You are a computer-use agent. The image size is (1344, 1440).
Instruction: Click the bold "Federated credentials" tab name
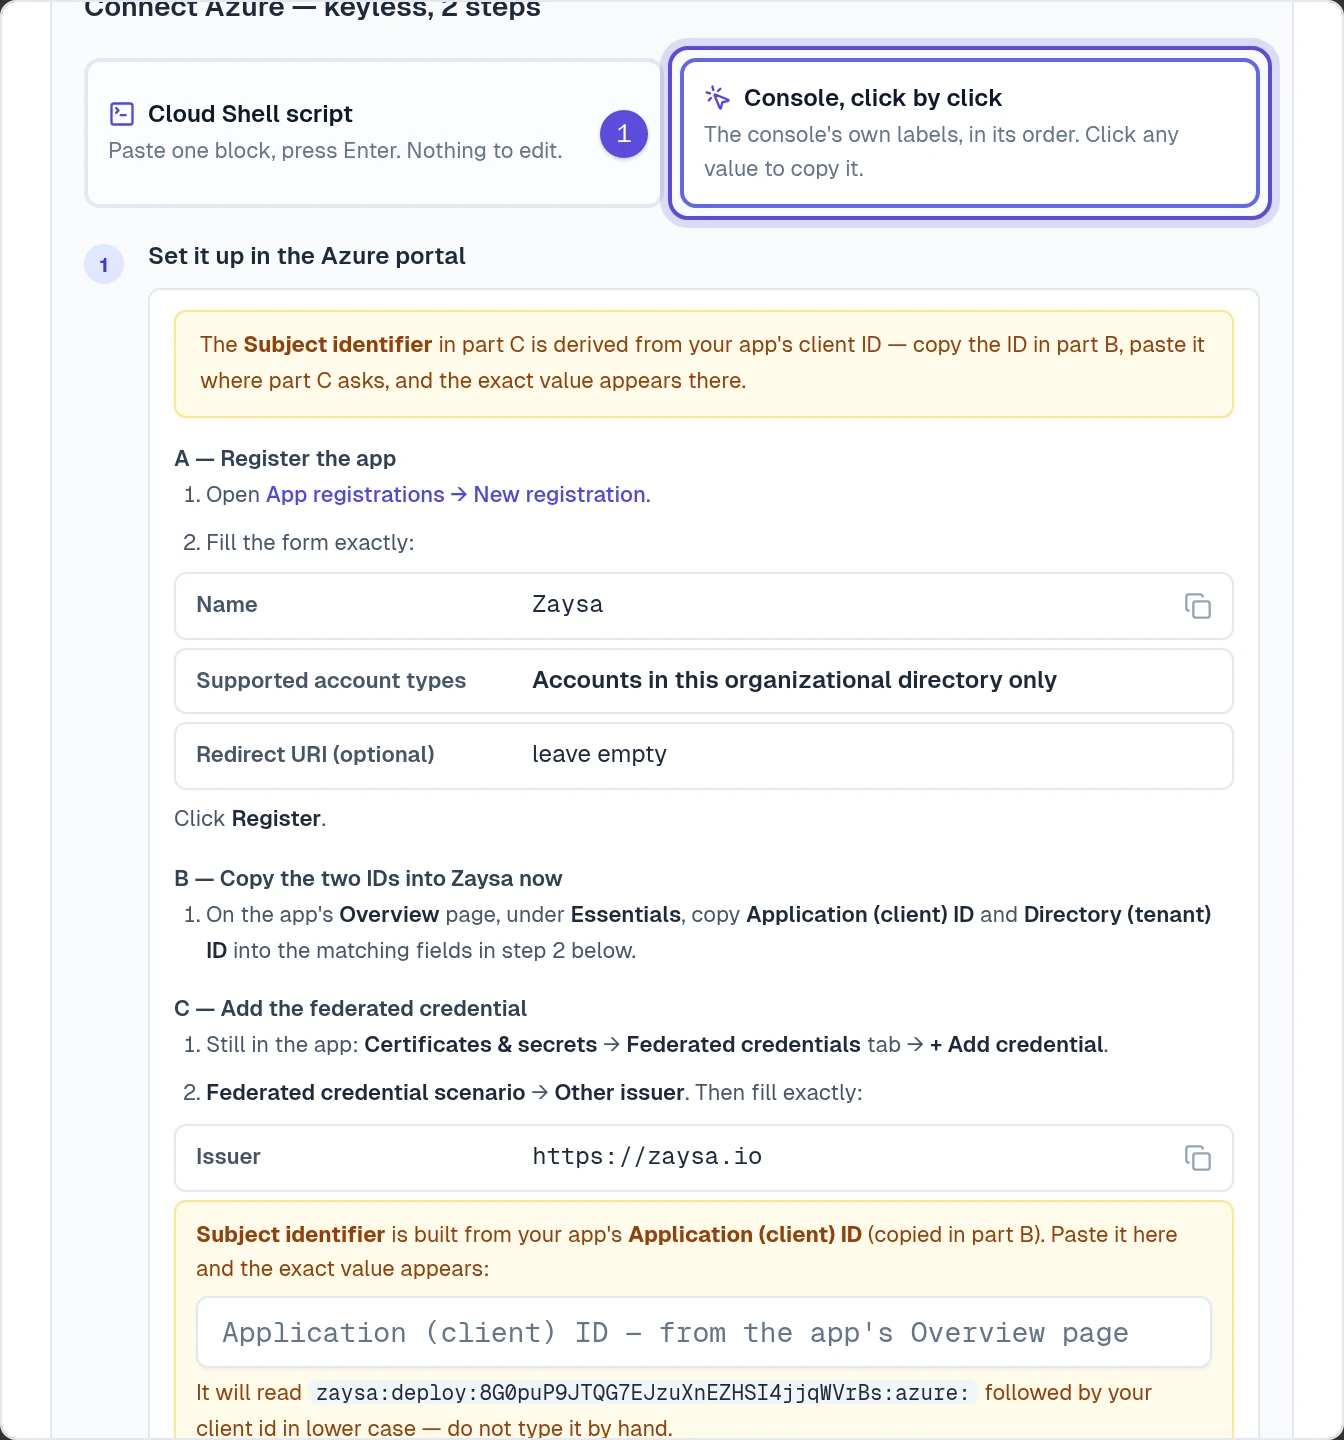743,1044
